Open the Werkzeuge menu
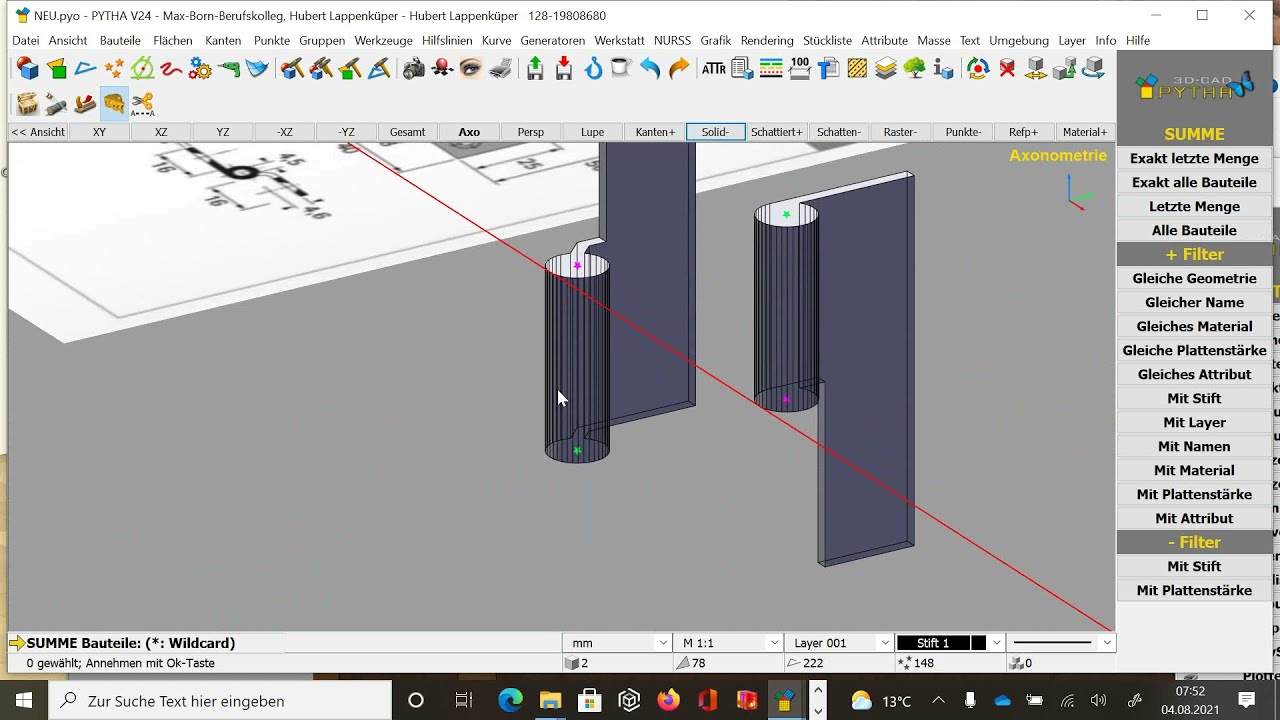The image size is (1280, 720). 383,41
